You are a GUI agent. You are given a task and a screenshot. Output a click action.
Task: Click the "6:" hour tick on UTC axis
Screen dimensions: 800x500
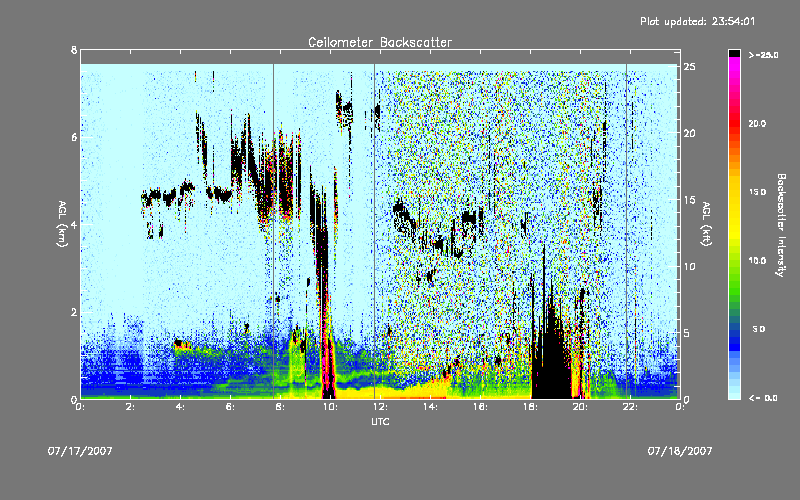(x=231, y=407)
